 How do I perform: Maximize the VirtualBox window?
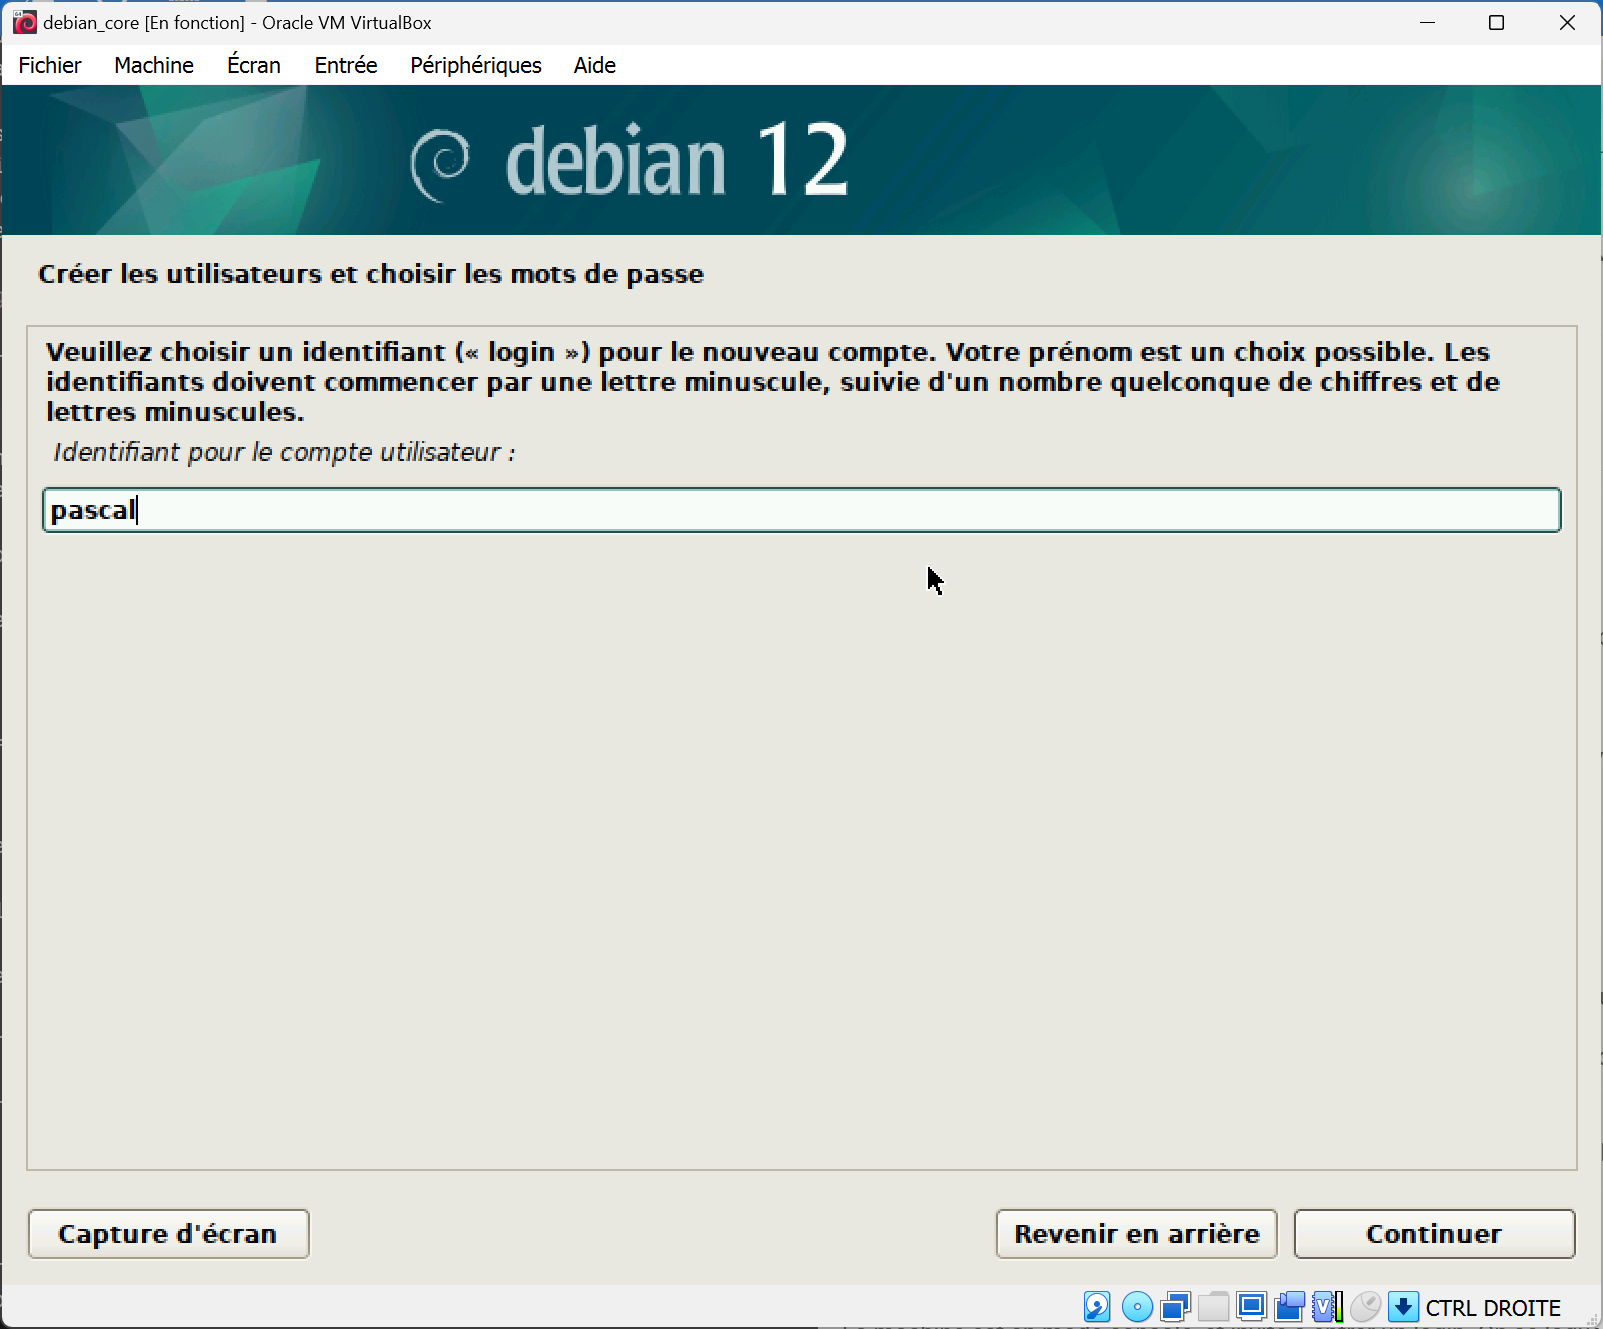click(x=1497, y=22)
